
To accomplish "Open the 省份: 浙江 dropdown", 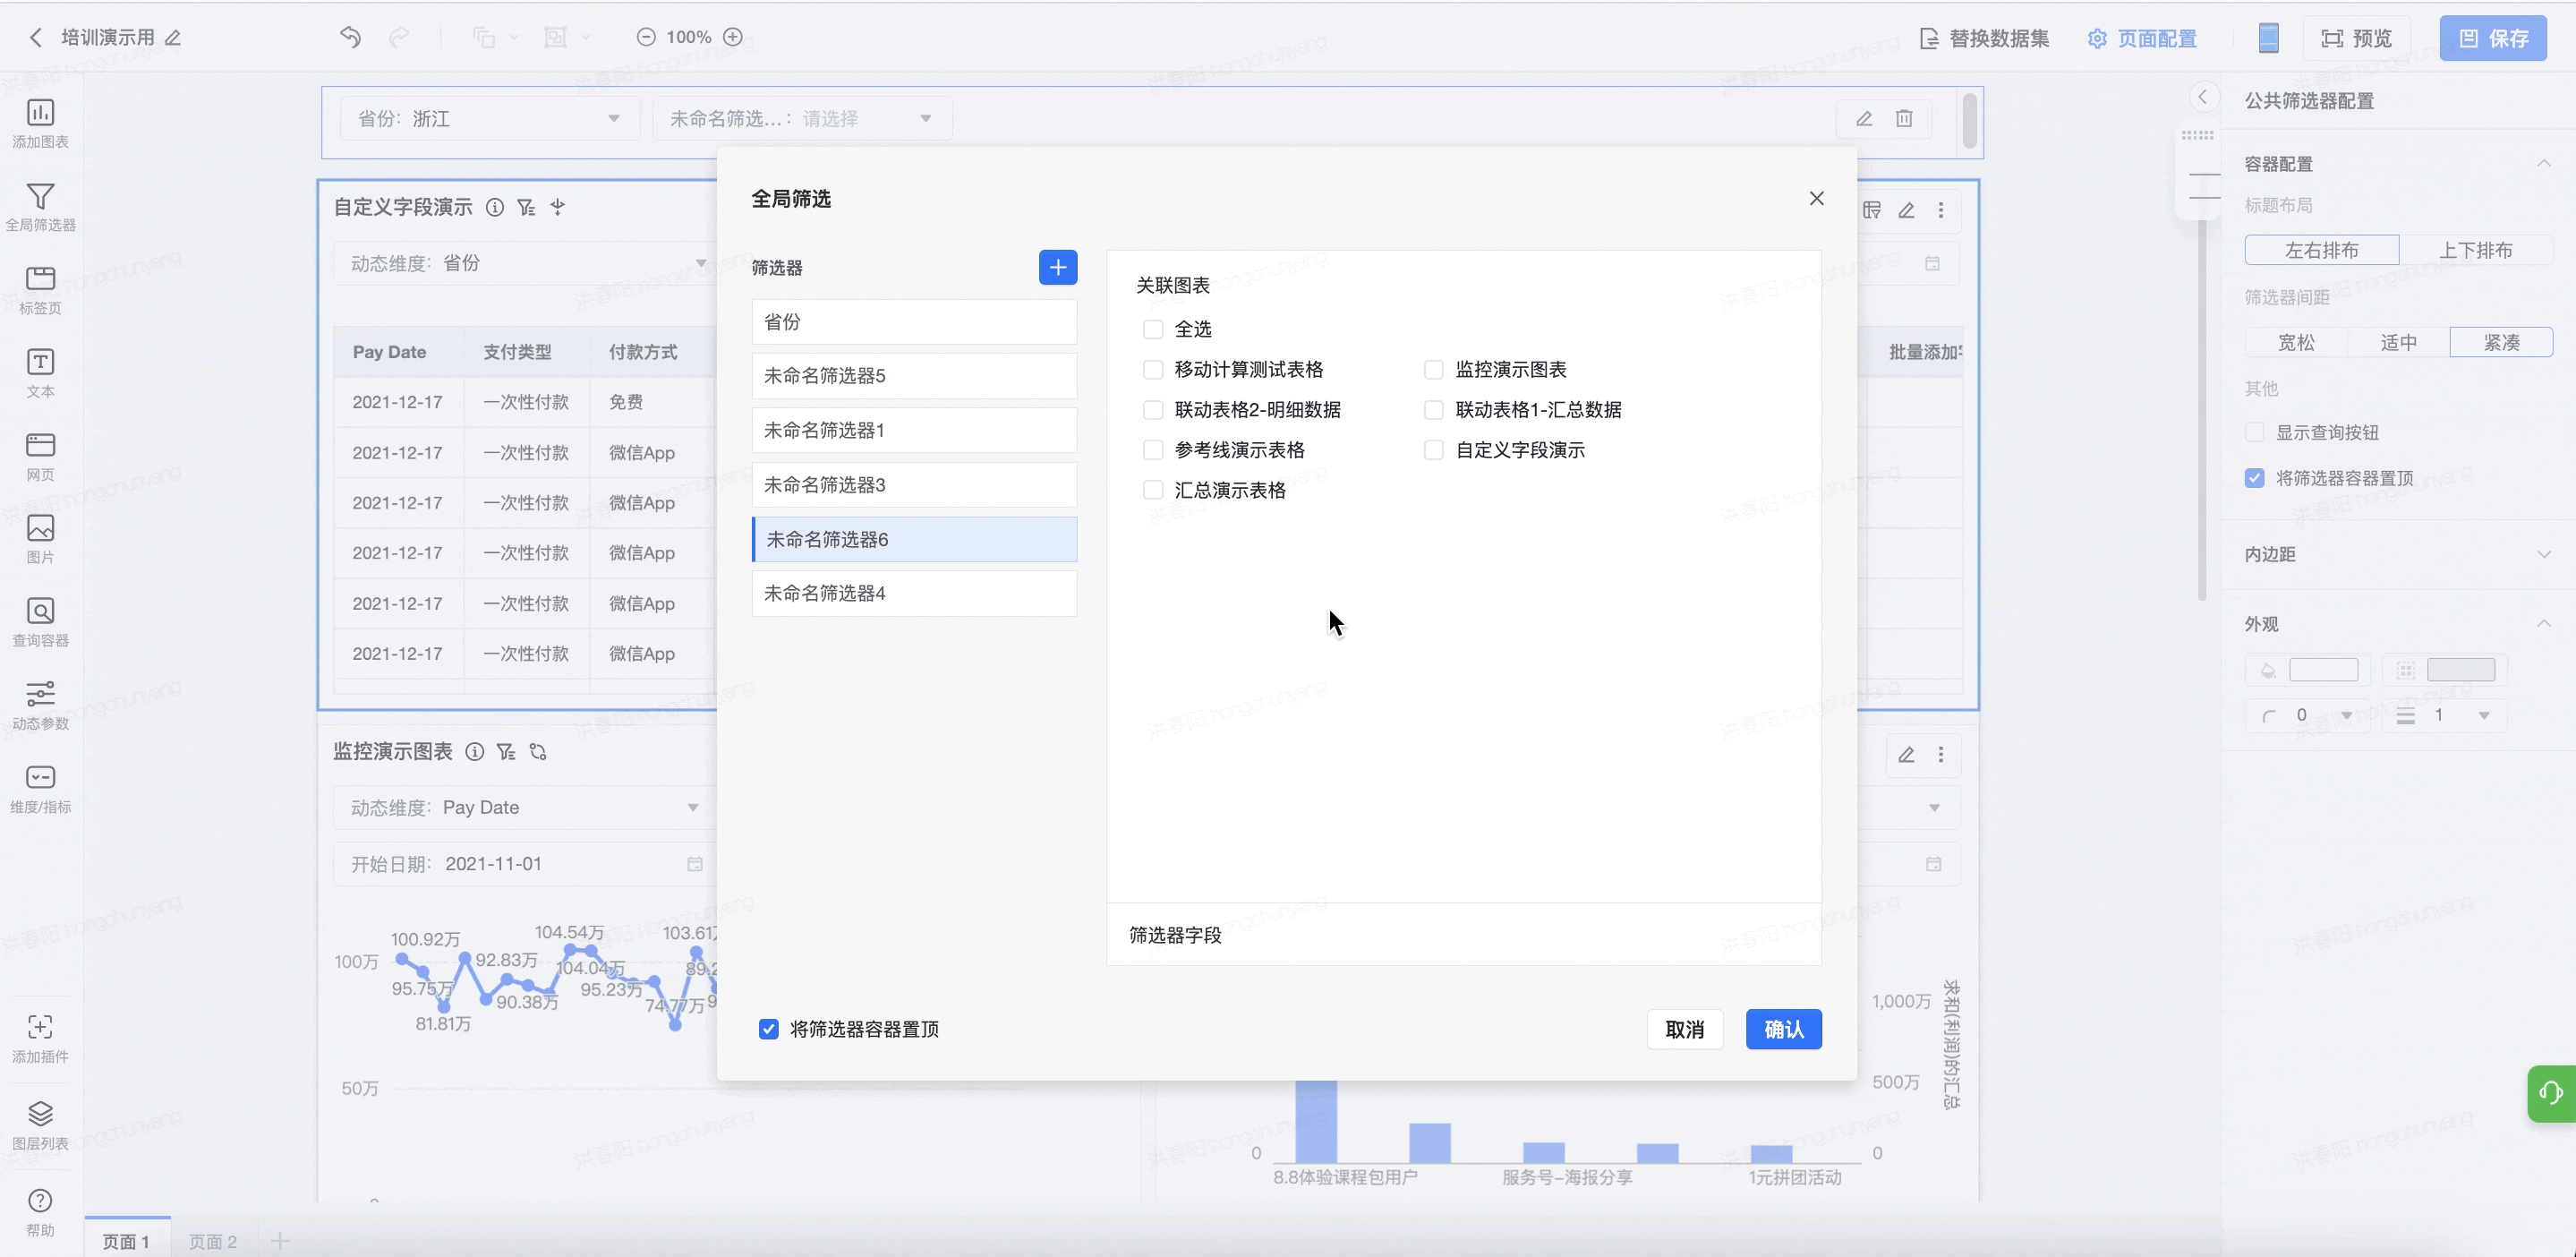I will tap(489, 118).
